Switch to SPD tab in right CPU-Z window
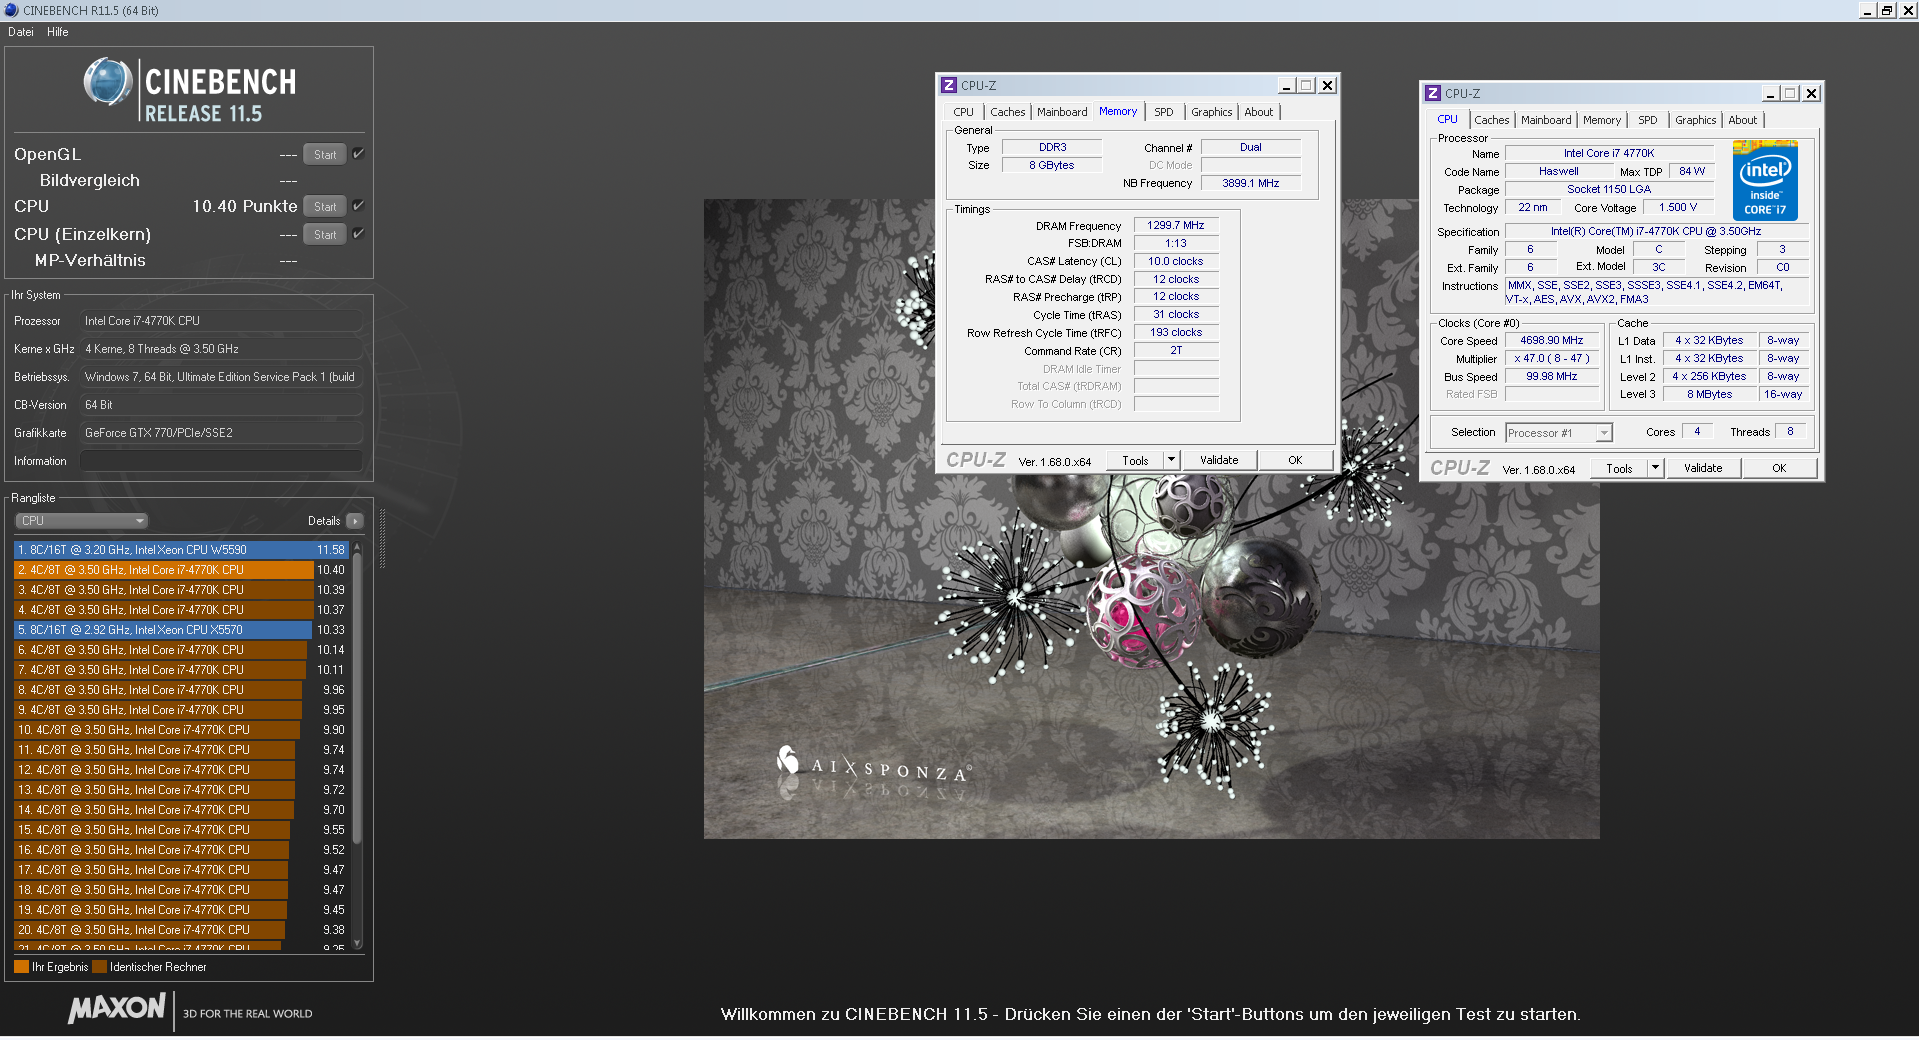Viewport: 1919px width, 1040px height. point(1647,120)
